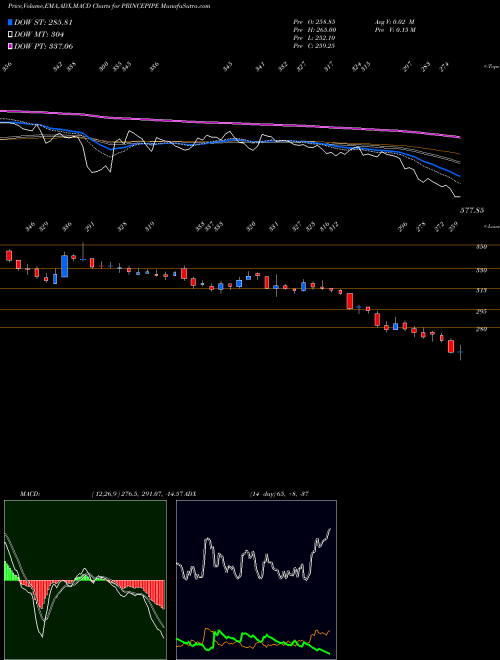The height and width of the screenshot is (660, 500).
Task: Click the ADX '(14 day) 65, +8, -37' values
Action: 279,493
